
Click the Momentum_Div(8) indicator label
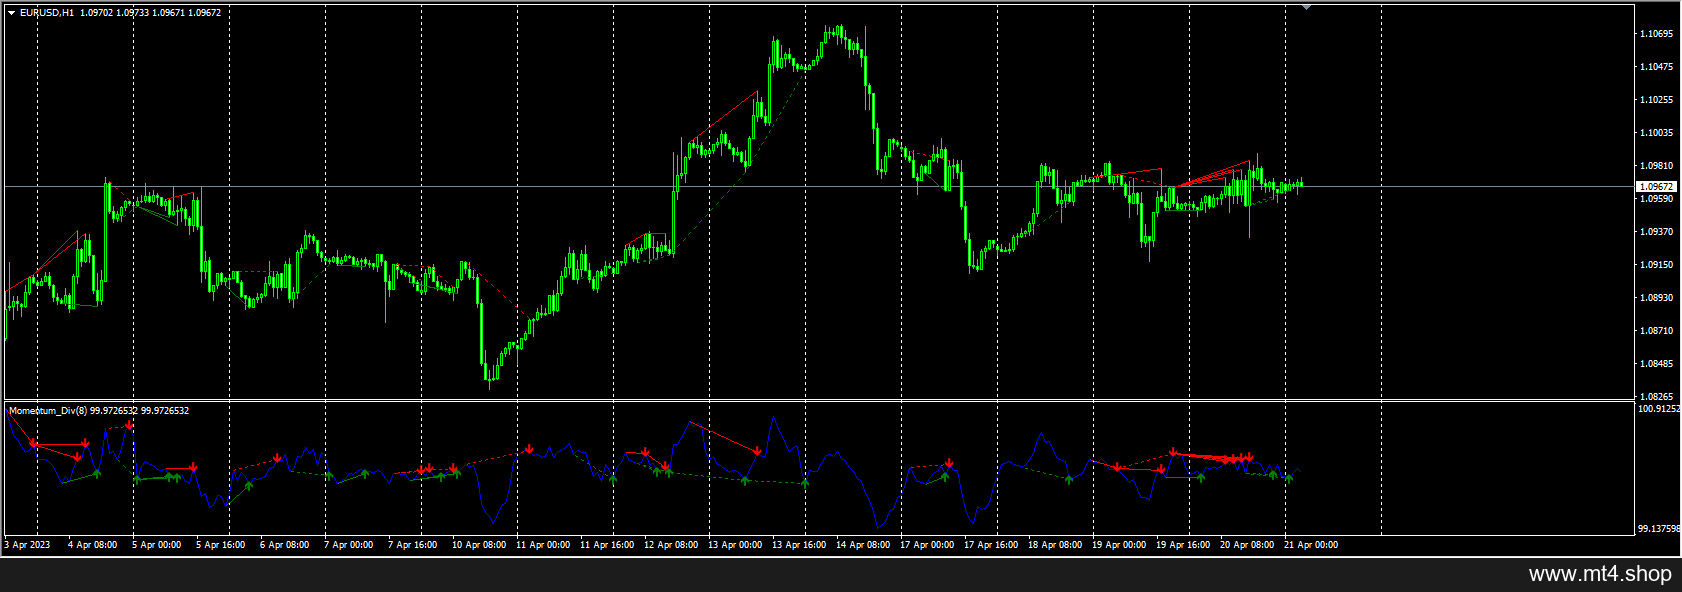48,411
